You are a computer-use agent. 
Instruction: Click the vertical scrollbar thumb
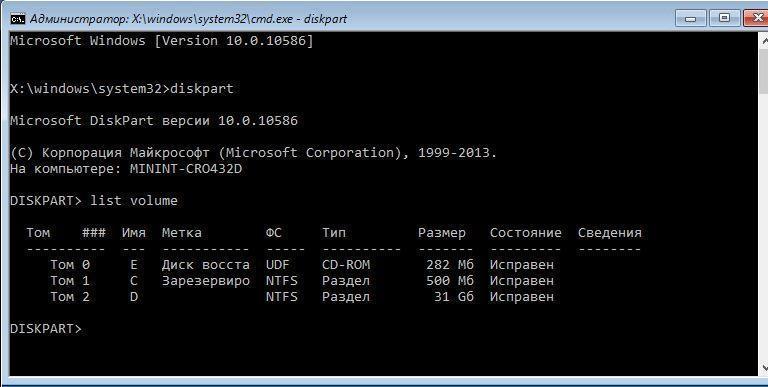point(764,71)
